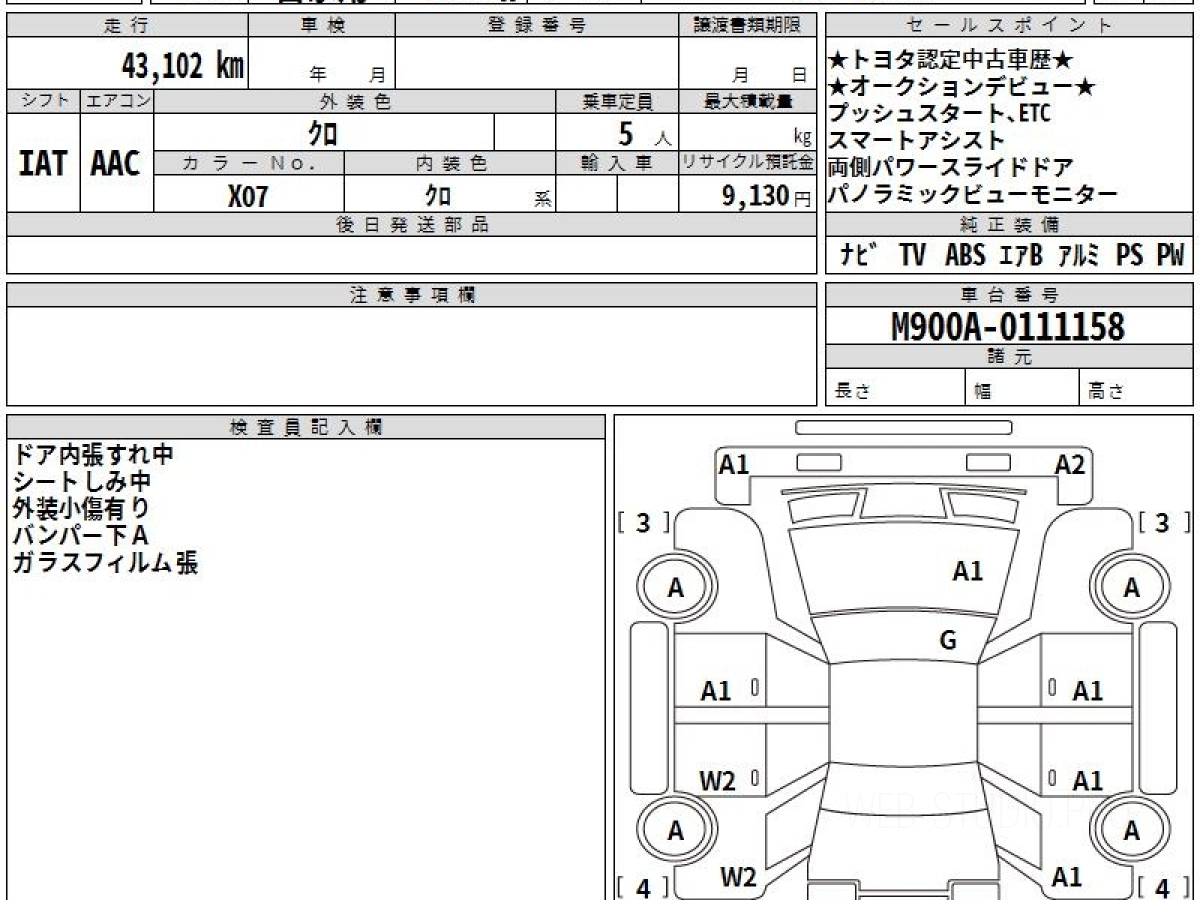Screen dimensions: 1200x900
Task: Select inspector note ガラスフィルム張
Action: tap(105, 562)
